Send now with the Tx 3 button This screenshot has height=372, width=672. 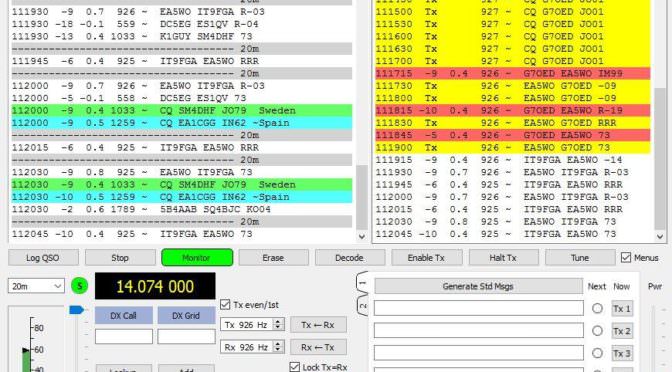[622, 353]
